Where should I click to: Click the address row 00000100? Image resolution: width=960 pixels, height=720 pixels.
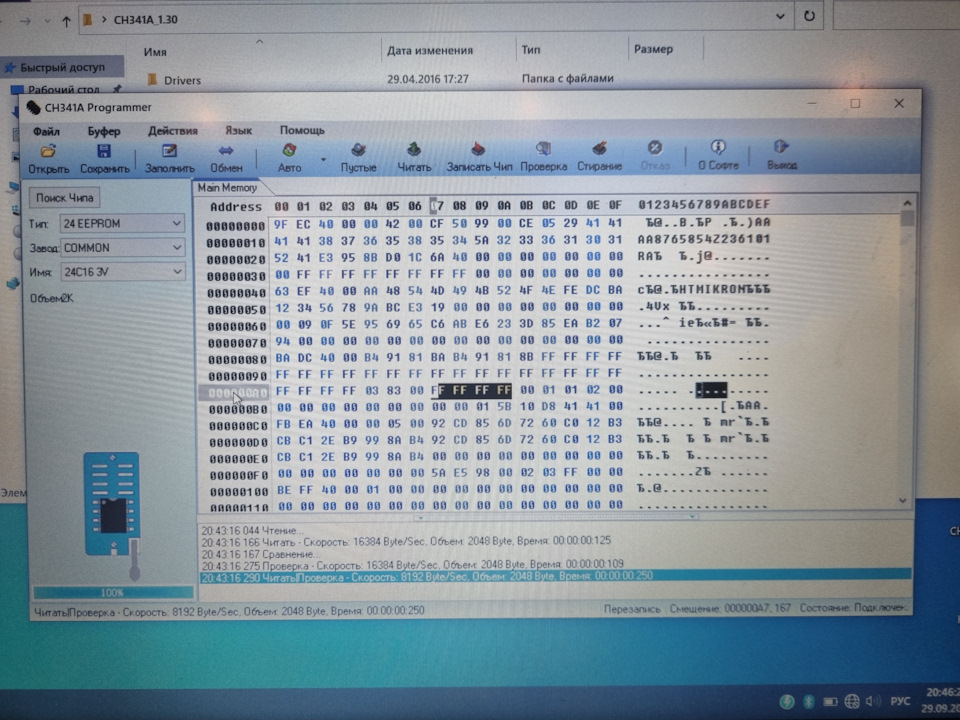click(239, 492)
